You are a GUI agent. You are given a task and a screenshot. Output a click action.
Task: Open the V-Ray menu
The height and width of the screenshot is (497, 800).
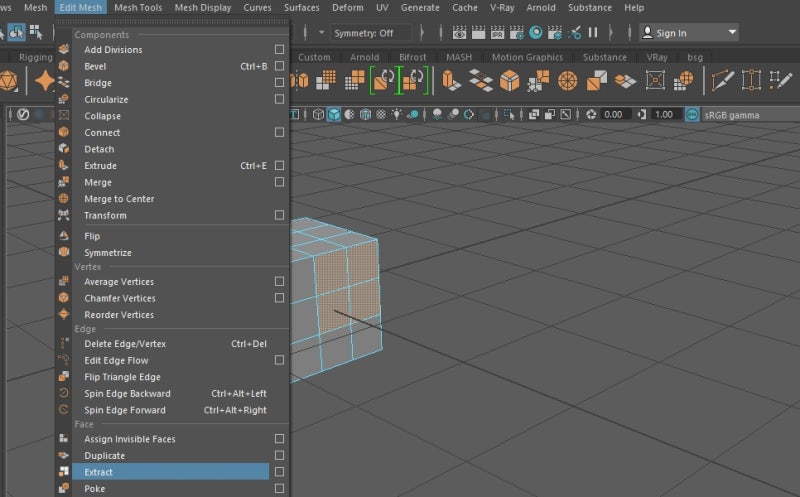(x=502, y=8)
